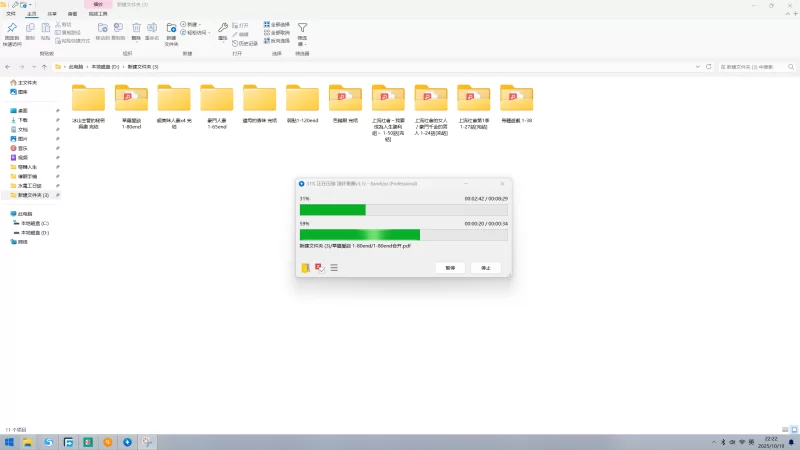Select 本地磁盘 (C:) in the navigation pane
Viewport: 800px width, 450px height.
(35, 223)
